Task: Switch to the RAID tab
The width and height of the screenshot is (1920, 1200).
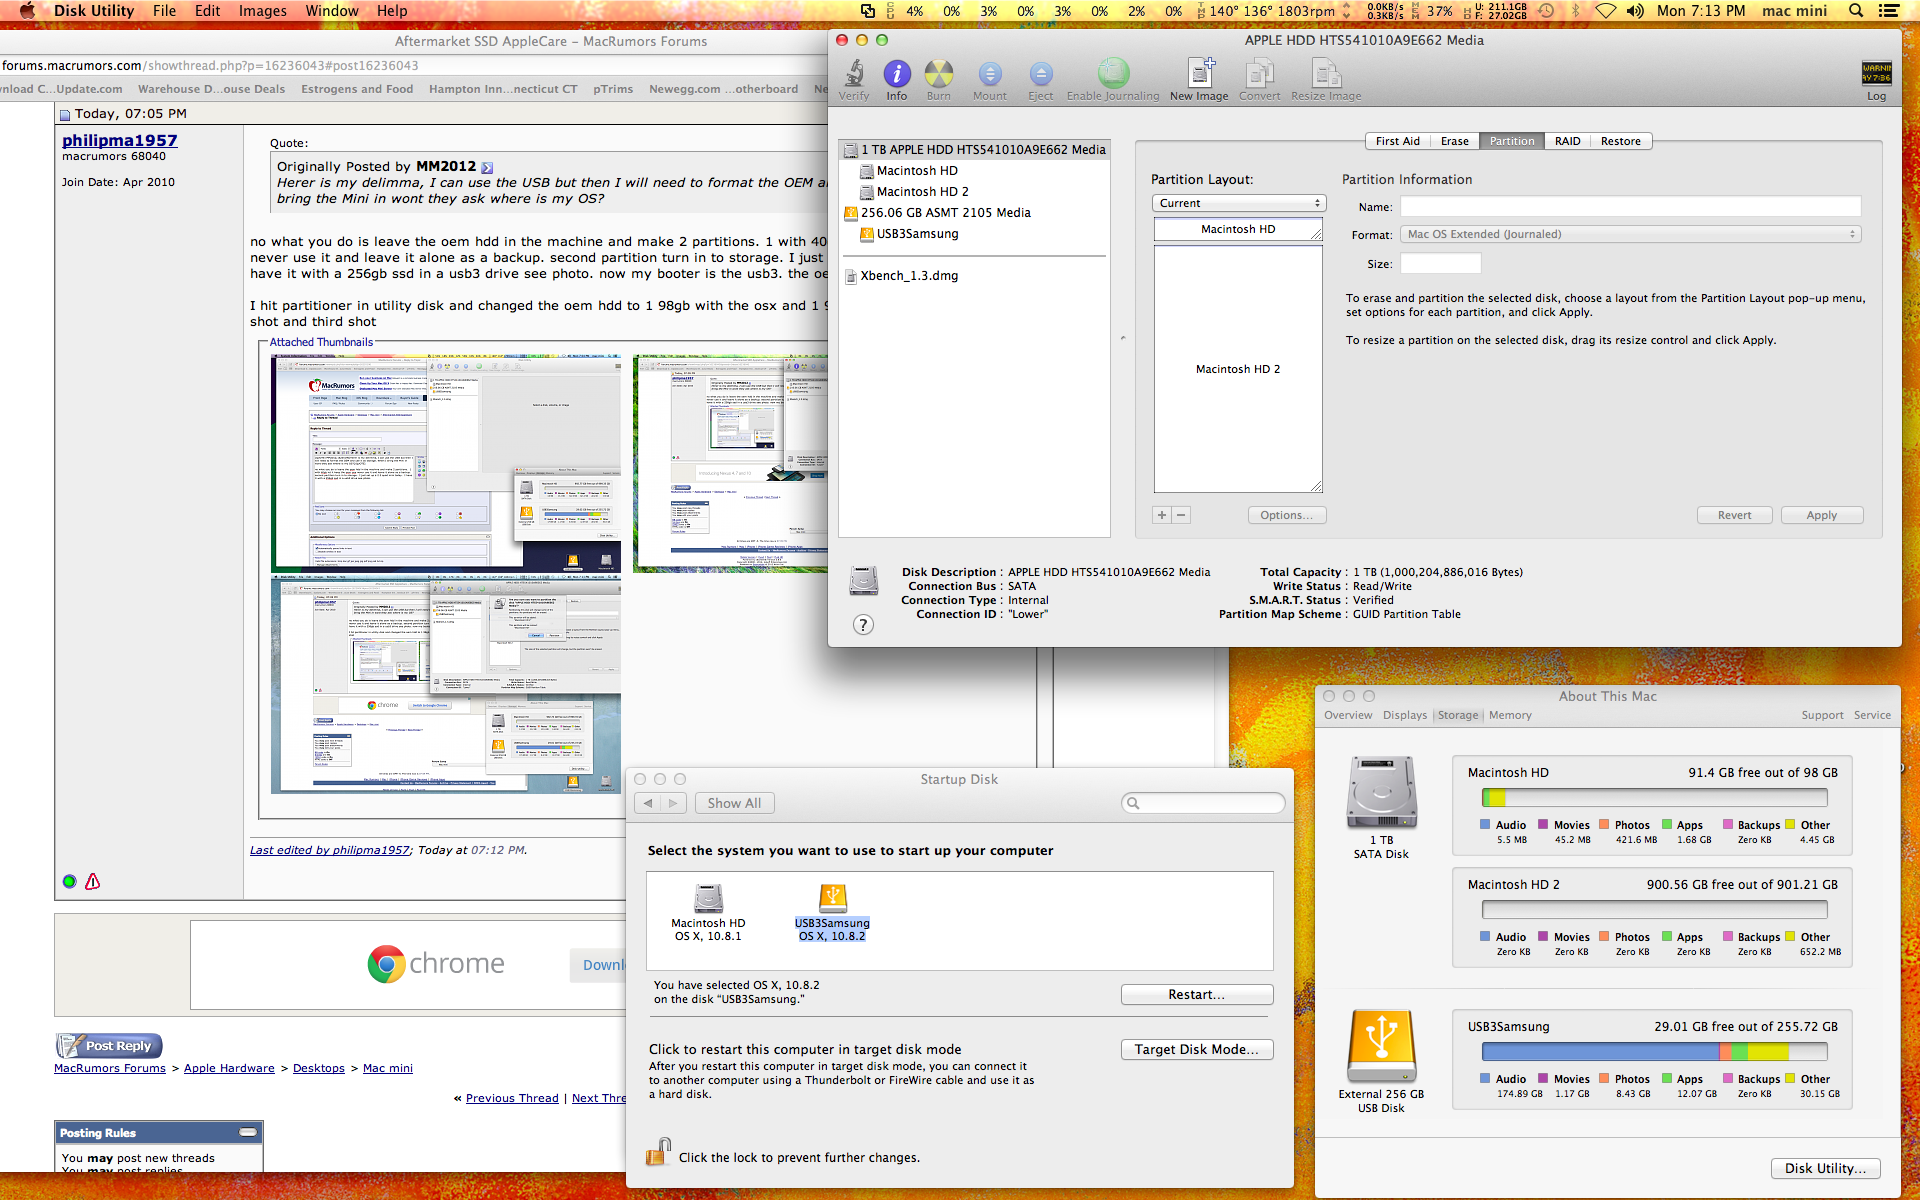Action: [1567, 141]
